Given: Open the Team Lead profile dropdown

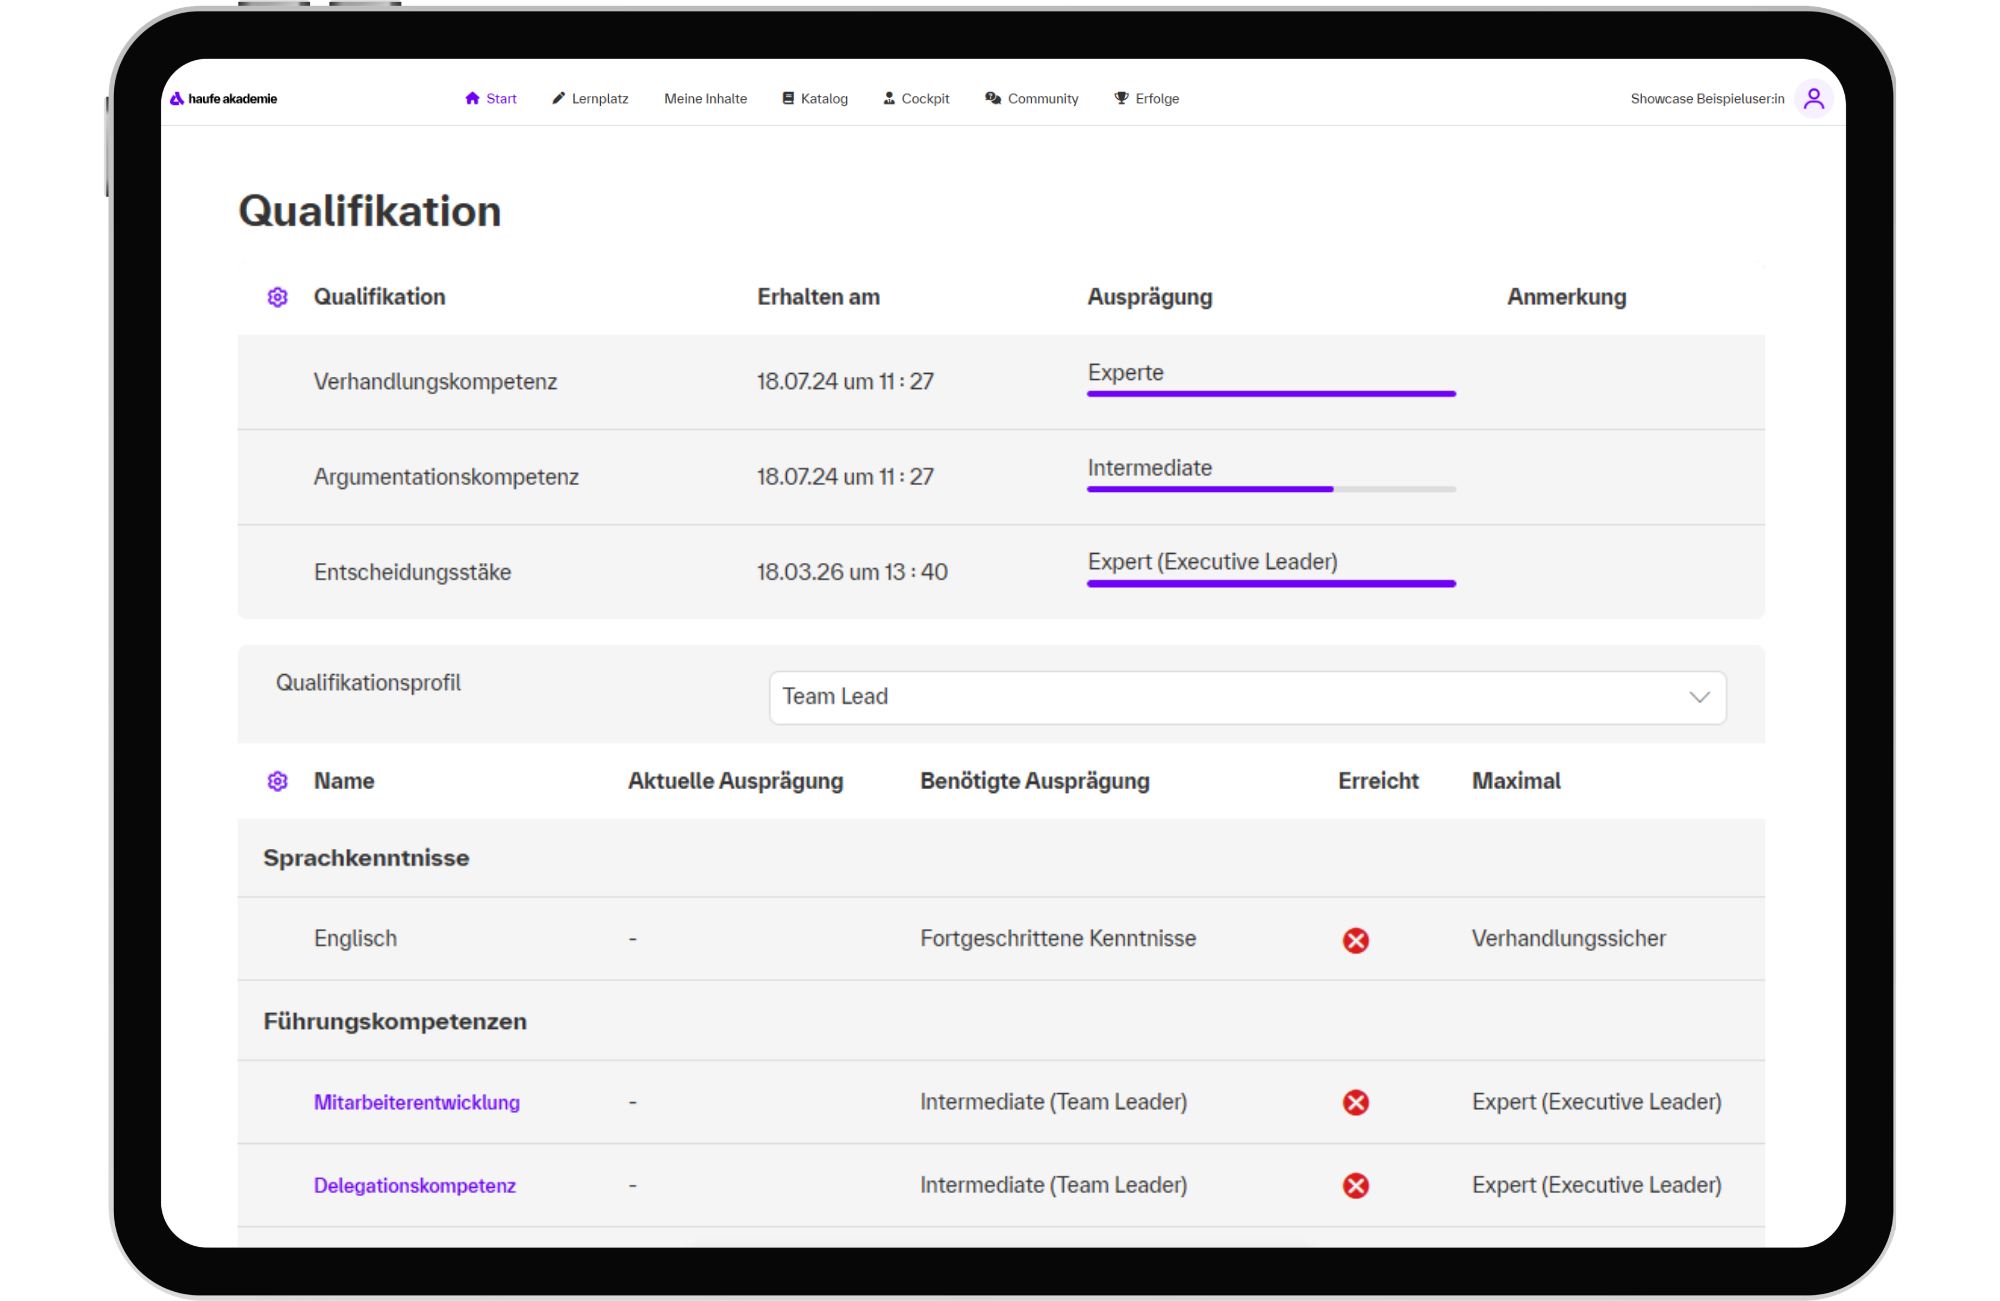Looking at the screenshot, I should click(1247, 697).
